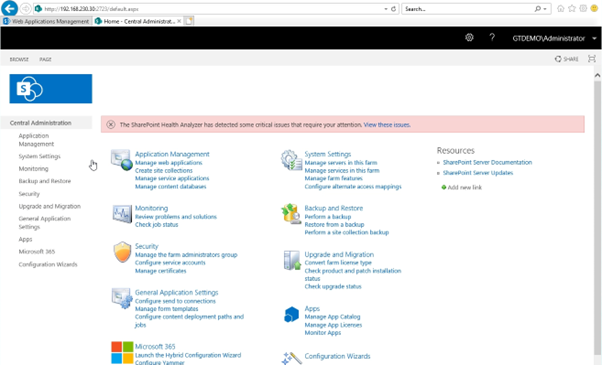
Task: Click the System Settings gears icon
Action: point(291,160)
